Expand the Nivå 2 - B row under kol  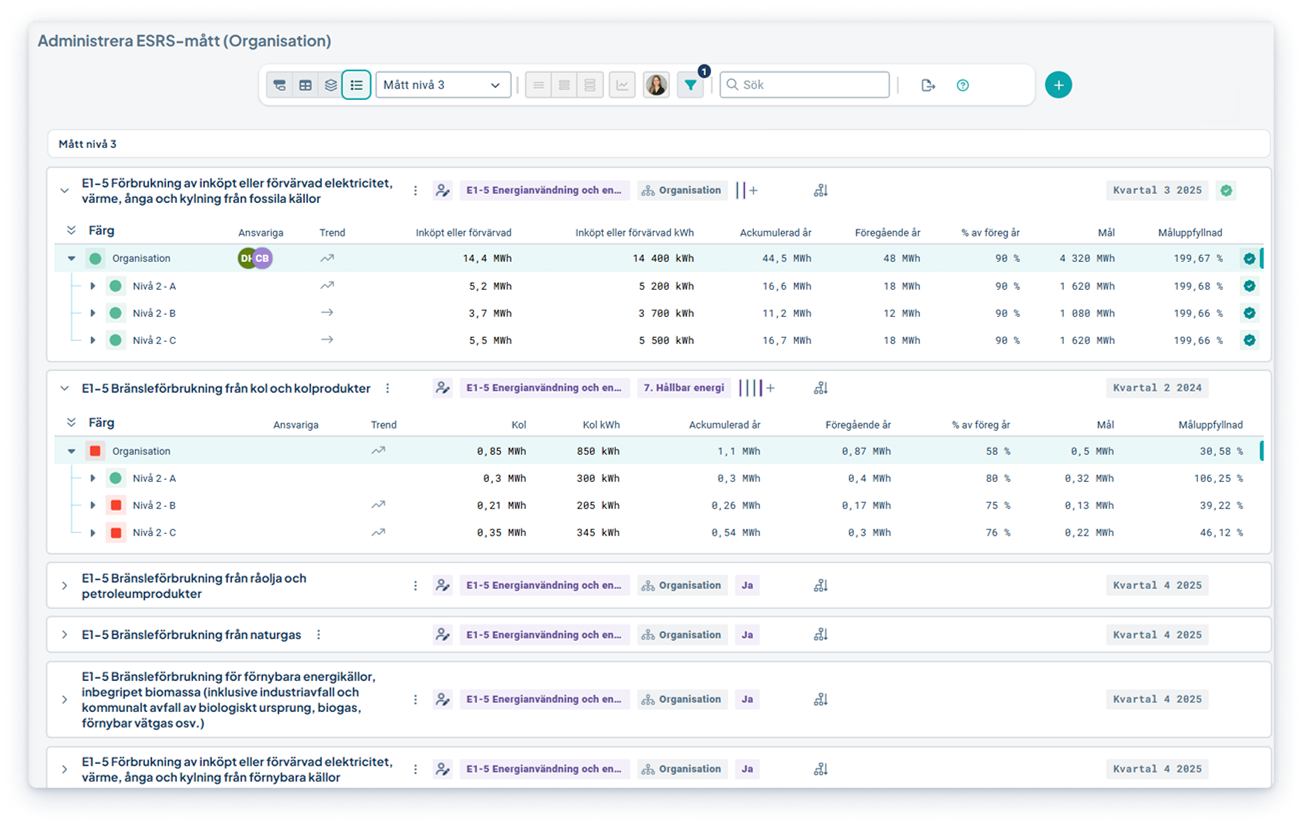coord(93,506)
